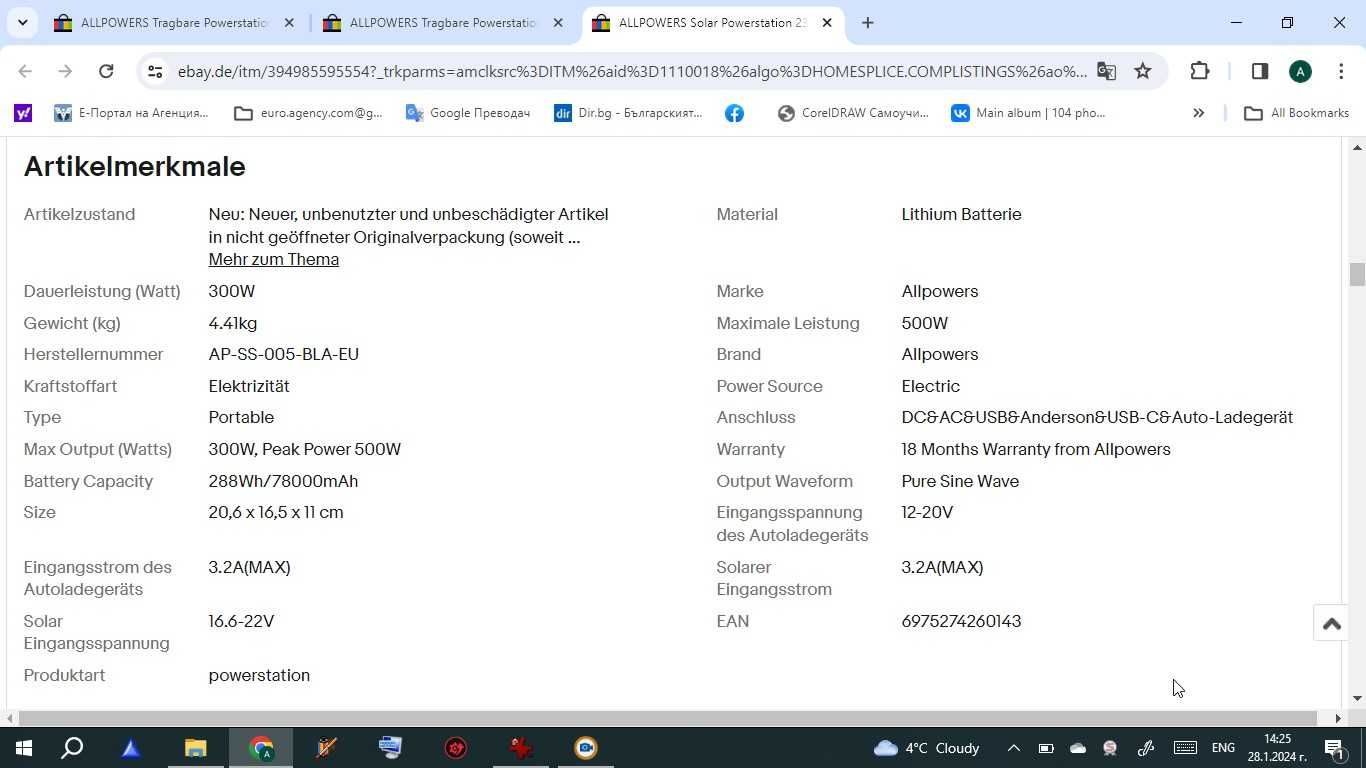1366x768 pixels.
Task: Click the Produktart value powerstation
Action: click(x=259, y=675)
